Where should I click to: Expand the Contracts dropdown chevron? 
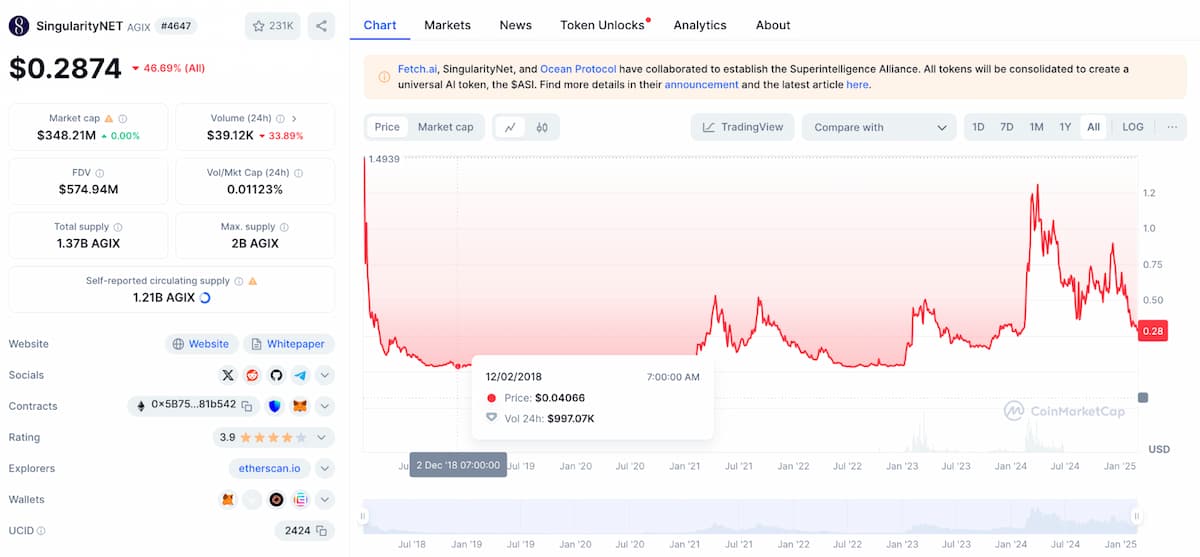tap(324, 406)
